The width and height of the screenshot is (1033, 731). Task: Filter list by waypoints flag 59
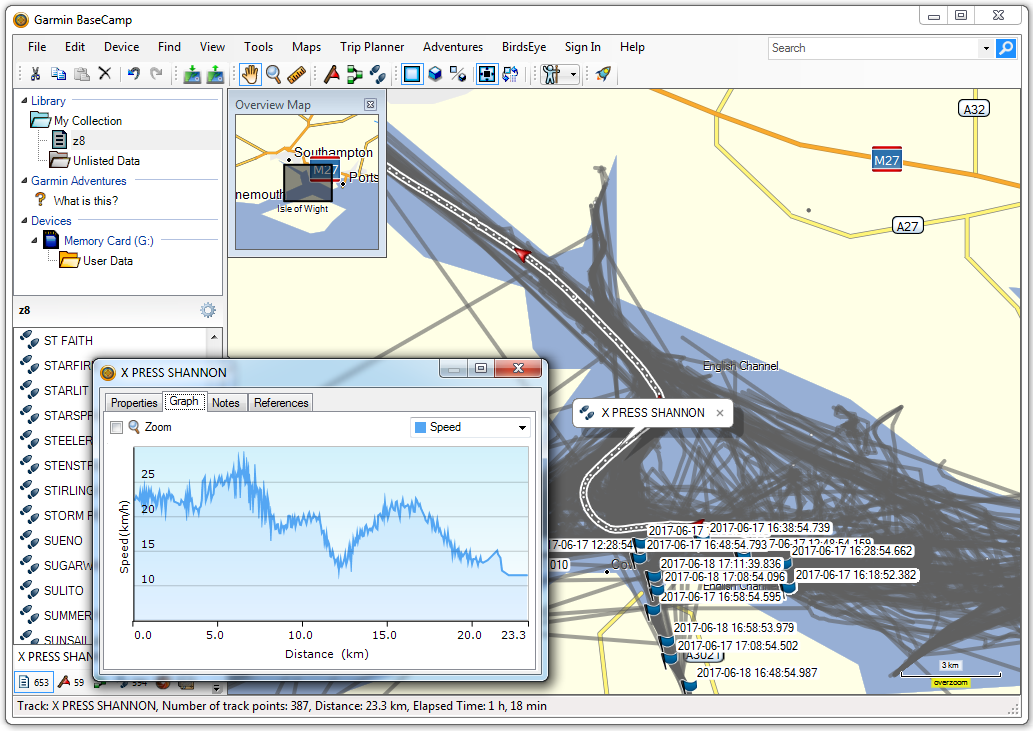coord(72,682)
